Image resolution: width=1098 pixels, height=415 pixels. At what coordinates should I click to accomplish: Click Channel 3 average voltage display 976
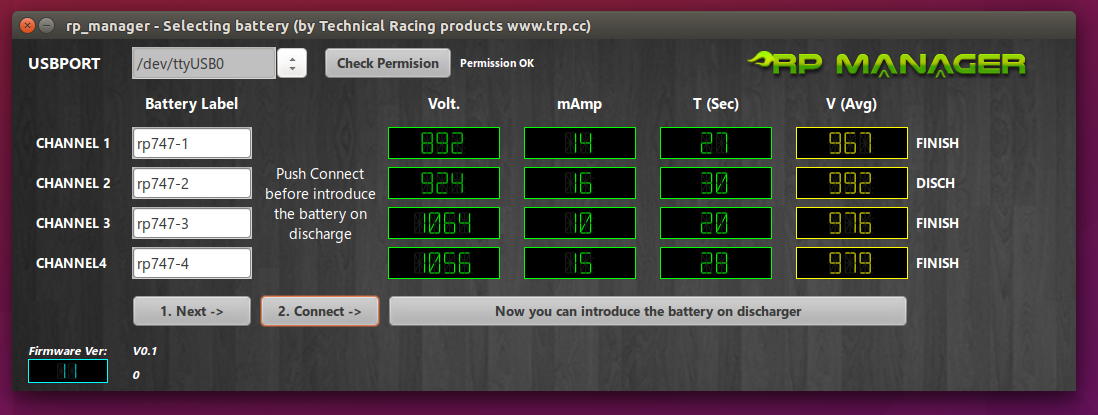click(x=852, y=223)
